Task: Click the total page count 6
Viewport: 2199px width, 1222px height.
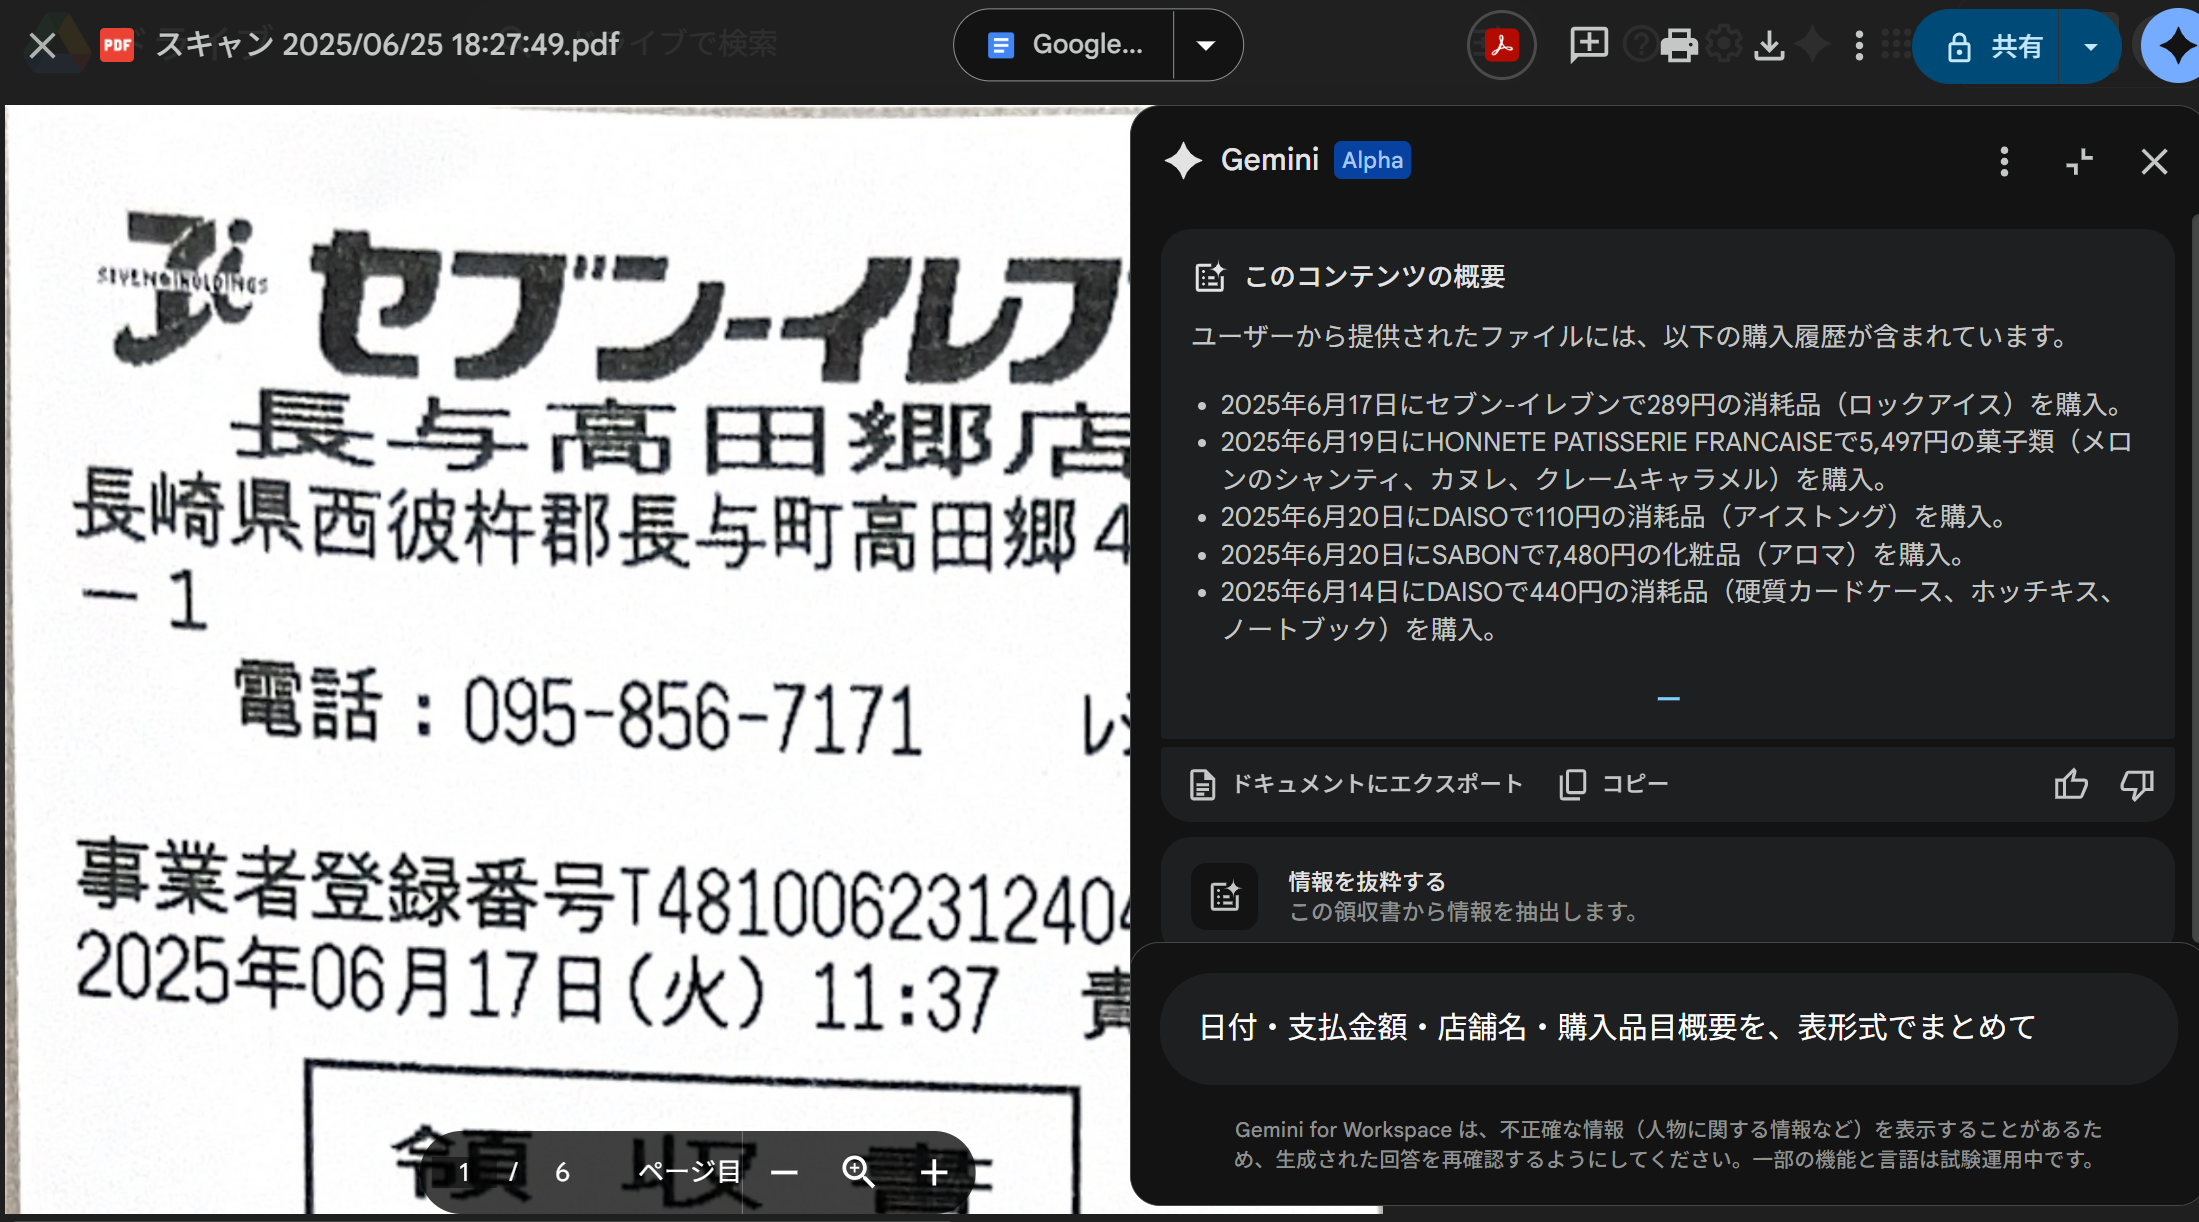Action: 562,1172
